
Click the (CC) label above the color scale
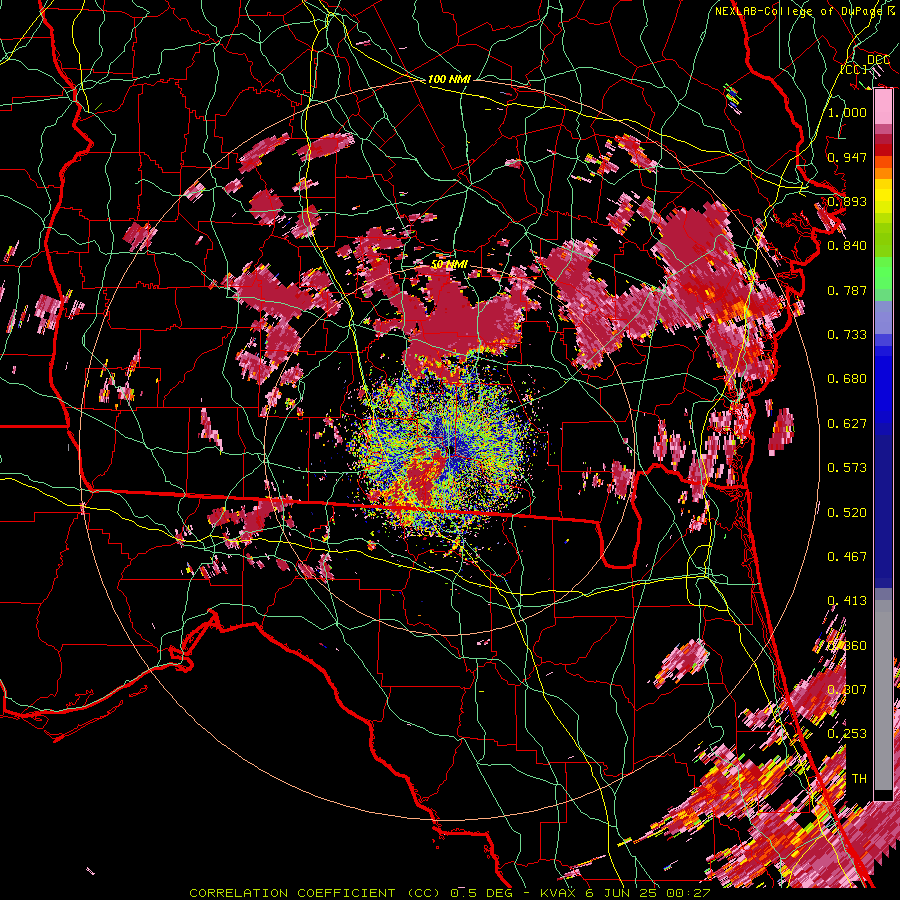pyautogui.click(x=854, y=69)
